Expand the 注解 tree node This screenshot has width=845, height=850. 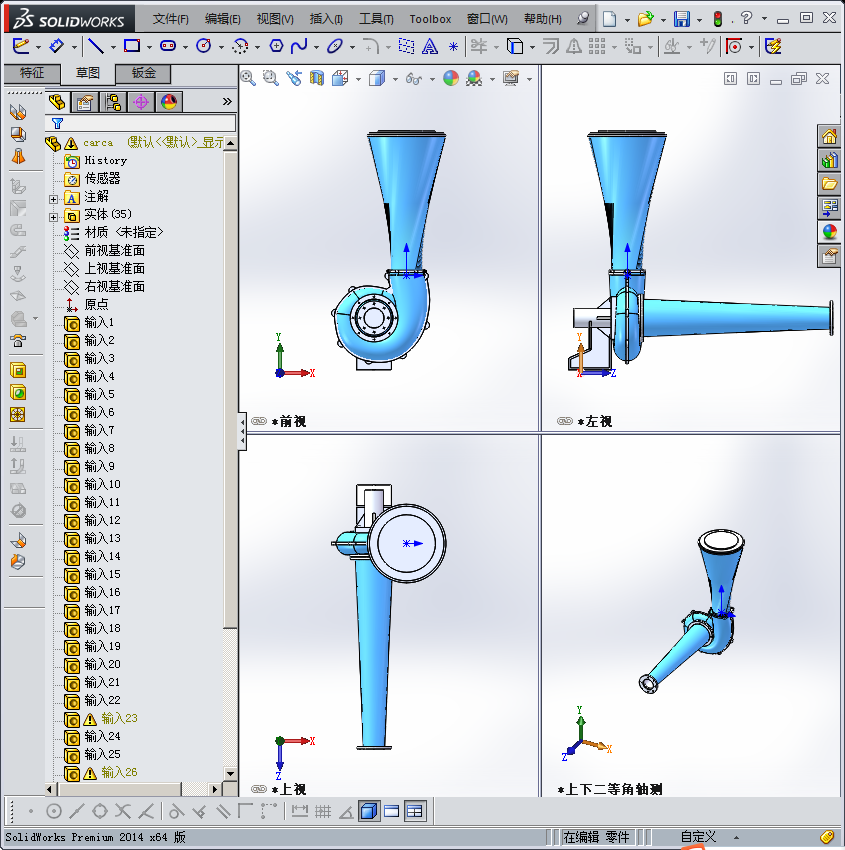point(53,199)
